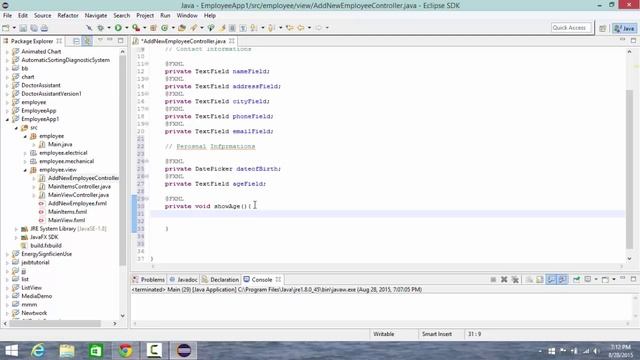Toggle Show Whitespace Characters icon
This screenshot has width=640, height=360.
[243, 28]
